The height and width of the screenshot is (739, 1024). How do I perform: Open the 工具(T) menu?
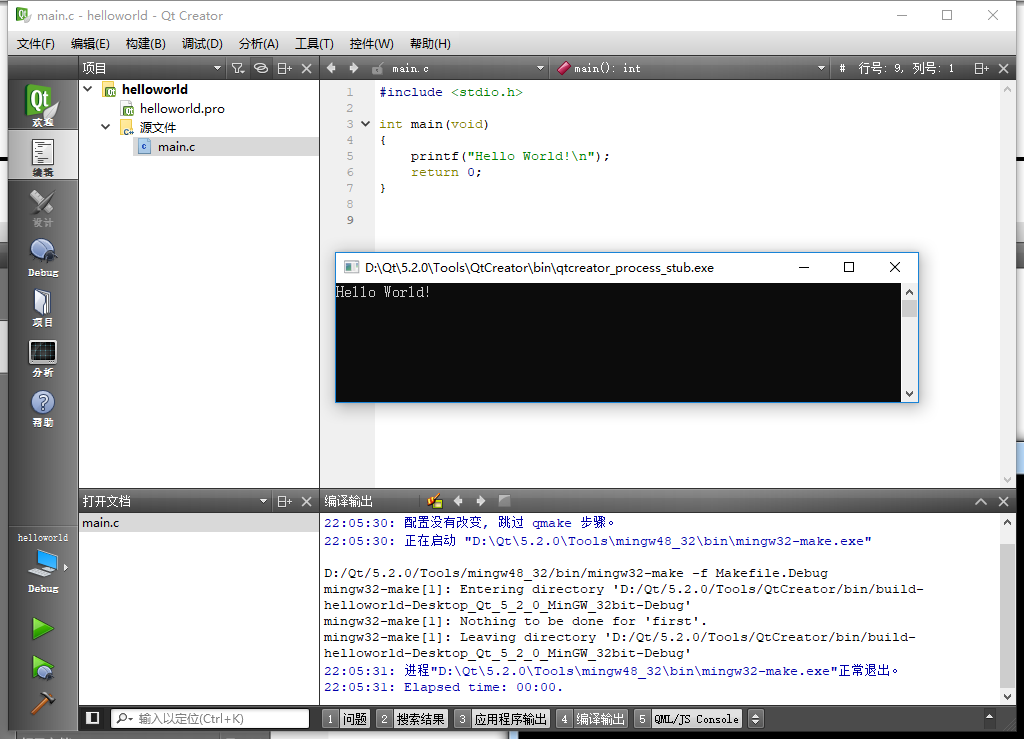313,43
